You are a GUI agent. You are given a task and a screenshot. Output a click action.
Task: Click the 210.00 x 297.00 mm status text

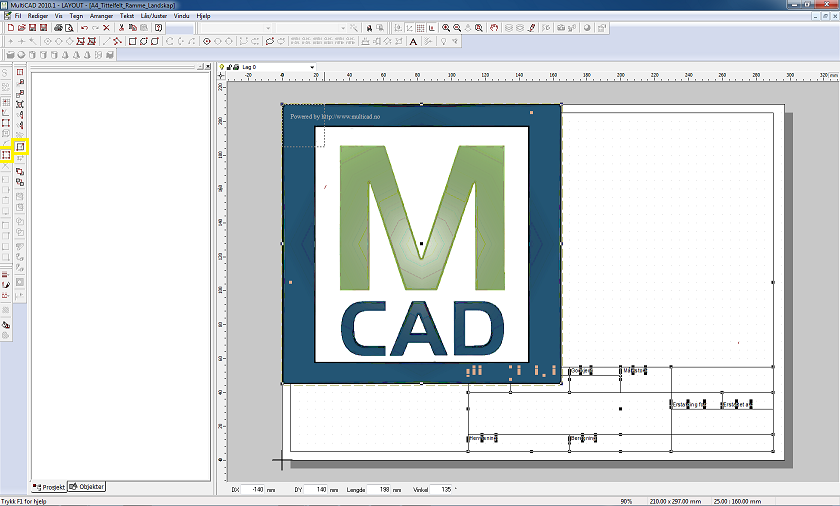[x=675, y=502]
